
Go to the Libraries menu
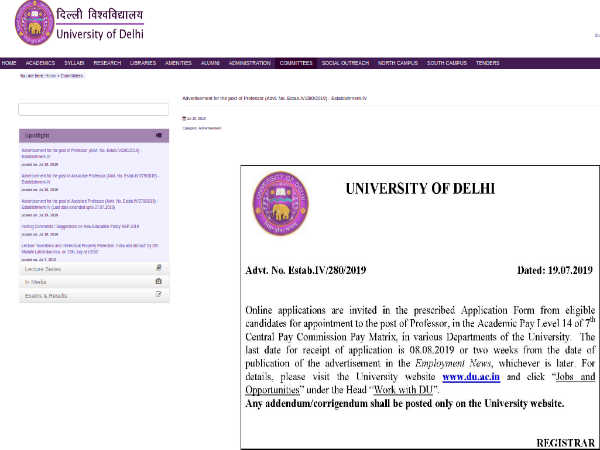143,63
